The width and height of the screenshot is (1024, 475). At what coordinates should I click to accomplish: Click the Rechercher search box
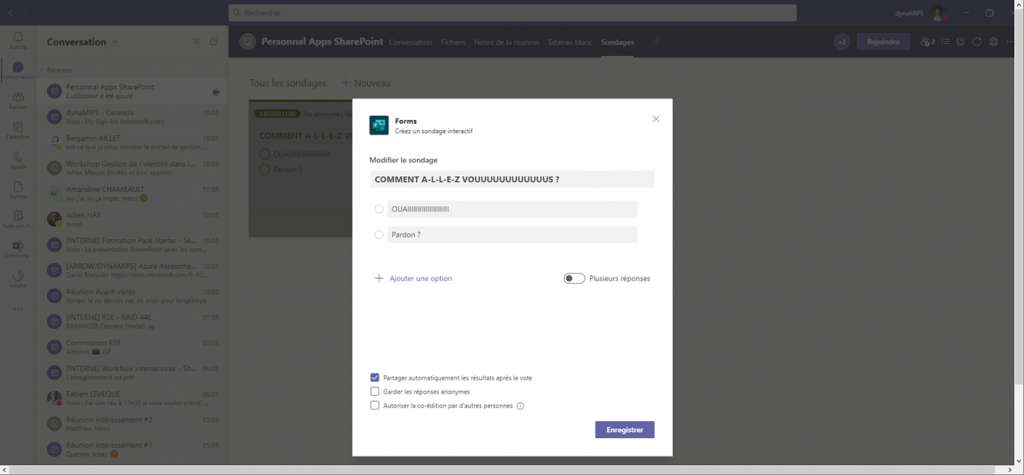tap(512, 13)
